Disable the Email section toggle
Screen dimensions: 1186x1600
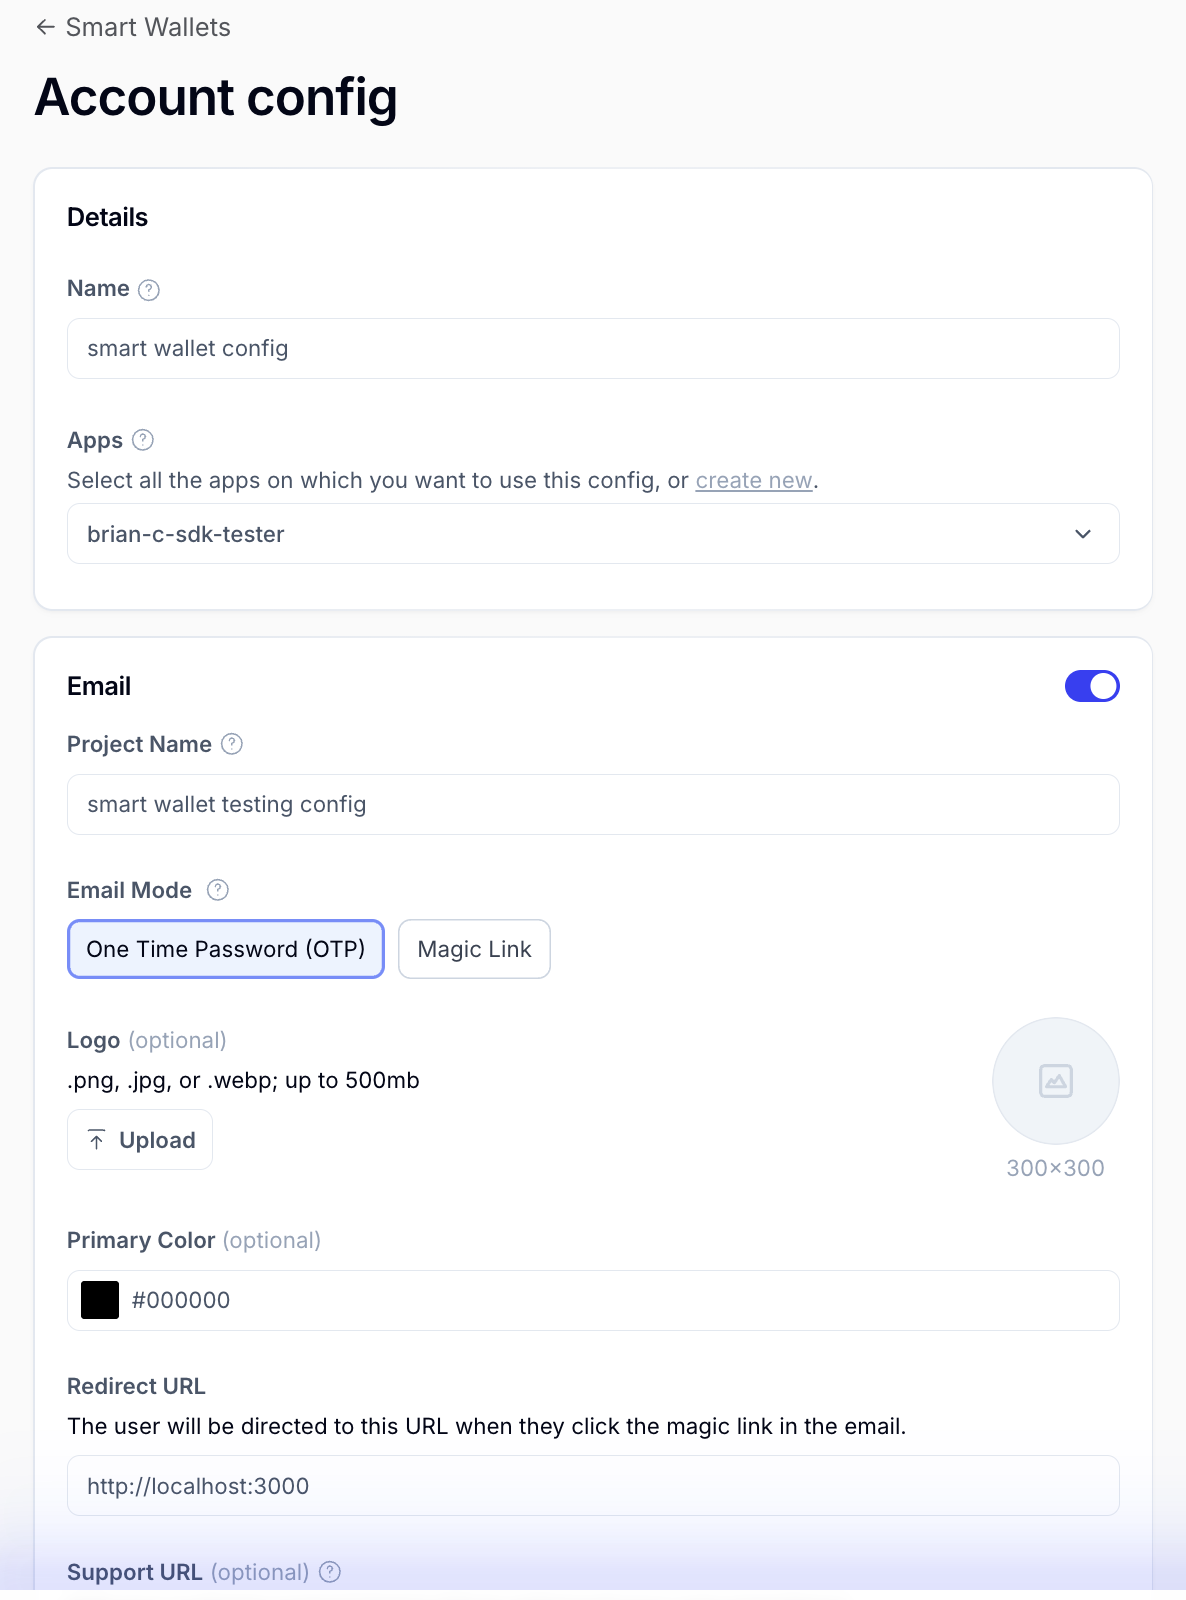click(x=1092, y=686)
